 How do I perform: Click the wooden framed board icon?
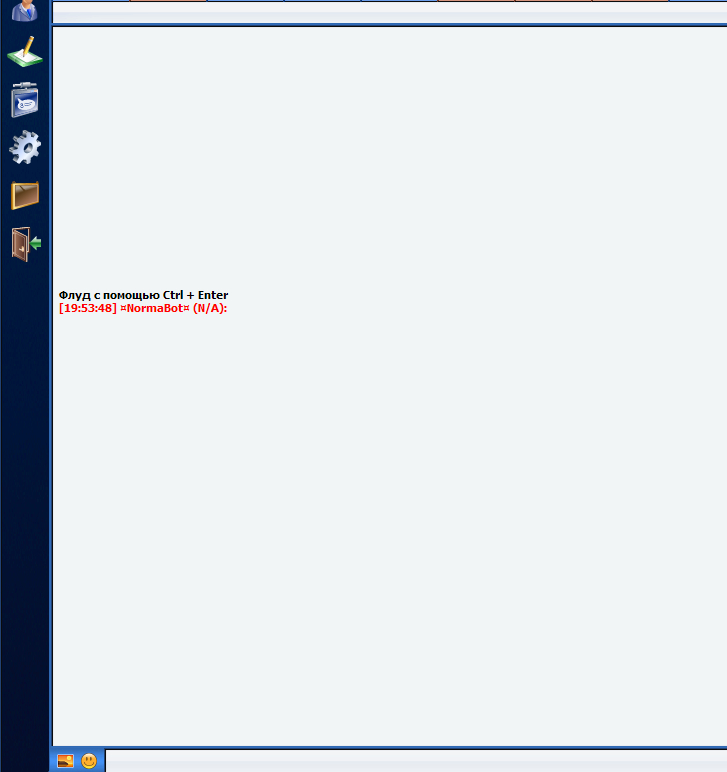(x=25, y=195)
